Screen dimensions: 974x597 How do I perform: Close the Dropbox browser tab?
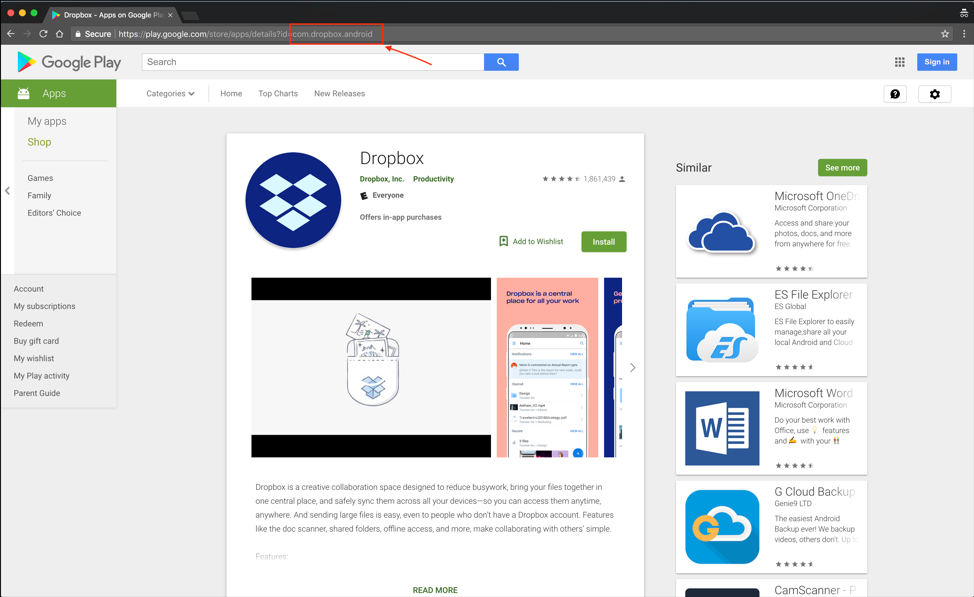(x=170, y=15)
